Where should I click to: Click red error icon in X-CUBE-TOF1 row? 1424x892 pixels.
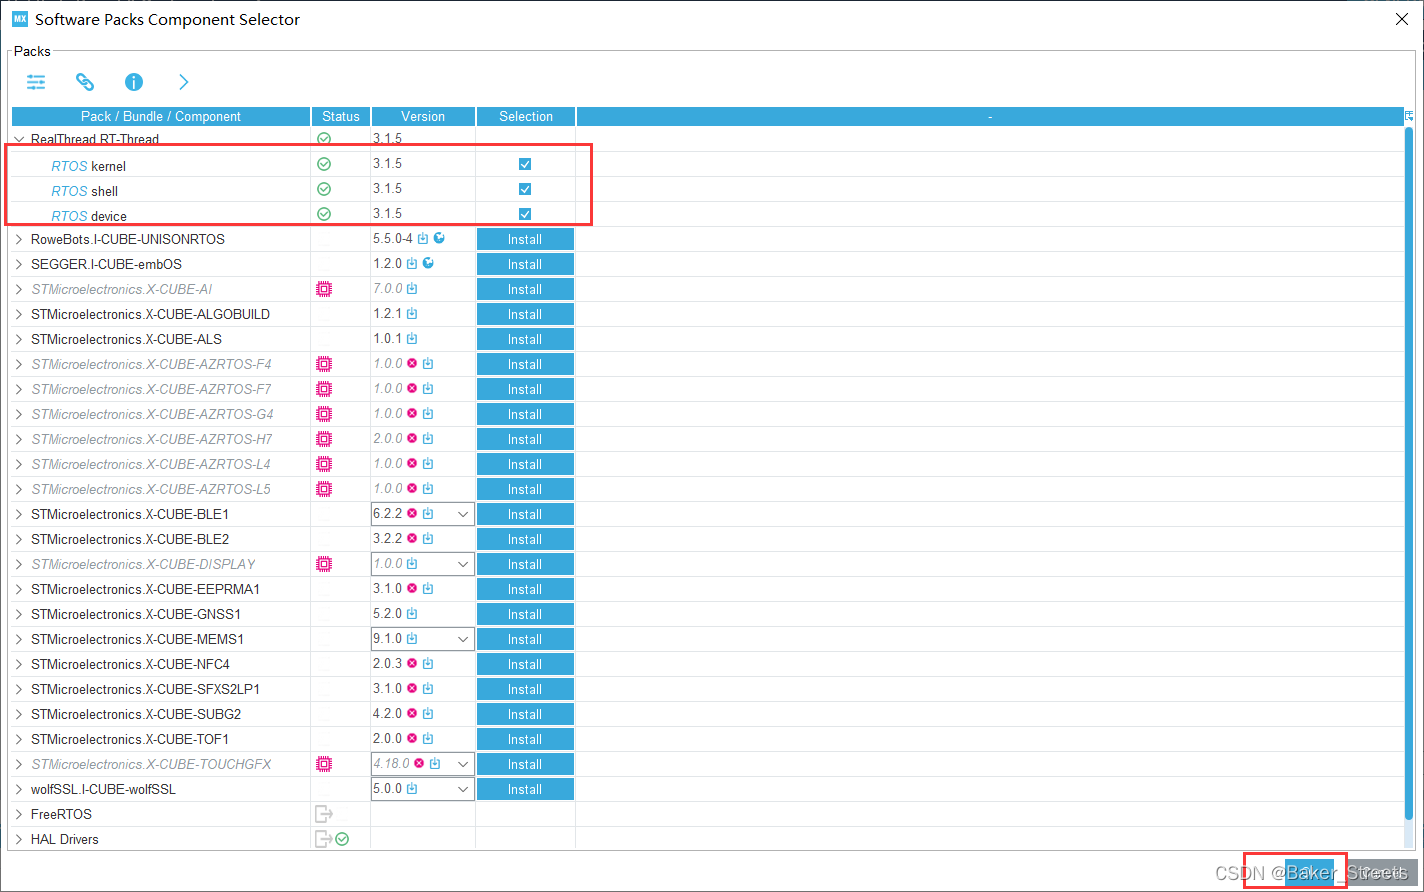(412, 738)
